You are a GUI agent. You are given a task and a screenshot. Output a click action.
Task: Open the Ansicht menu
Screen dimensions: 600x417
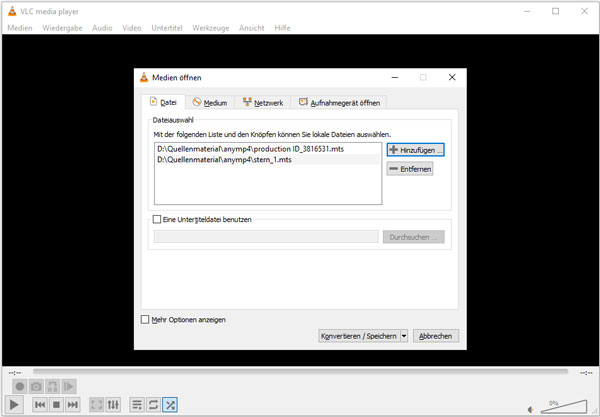tap(251, 28)
